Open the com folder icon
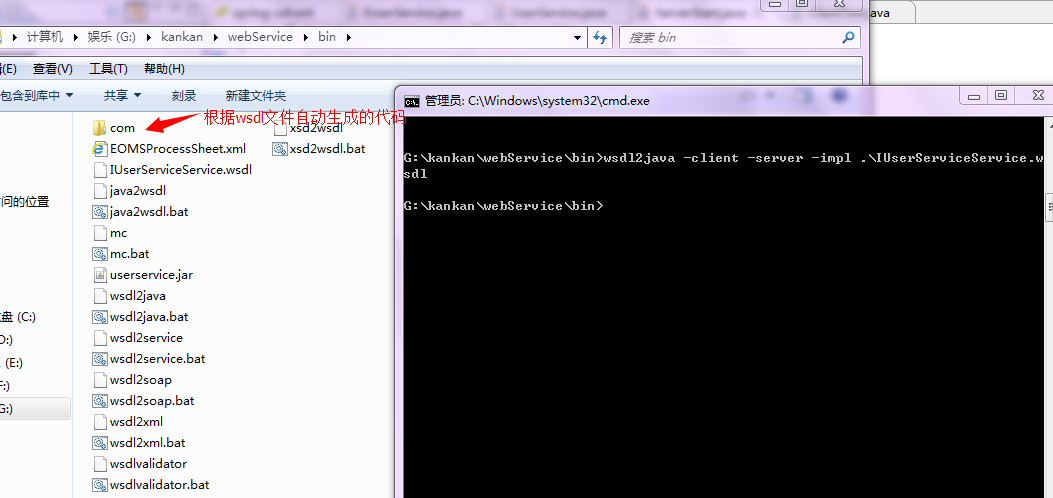 99,128
